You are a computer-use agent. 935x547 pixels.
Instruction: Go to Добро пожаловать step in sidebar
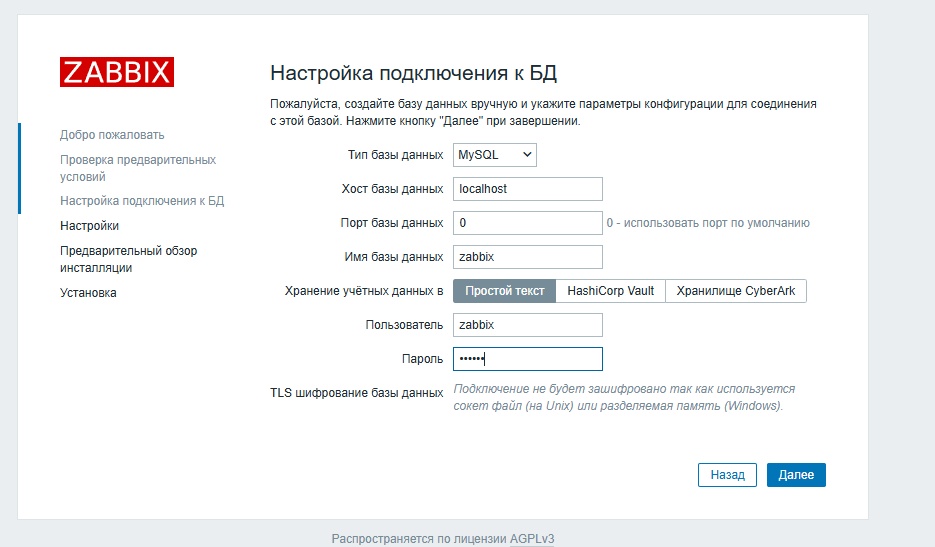112,135
